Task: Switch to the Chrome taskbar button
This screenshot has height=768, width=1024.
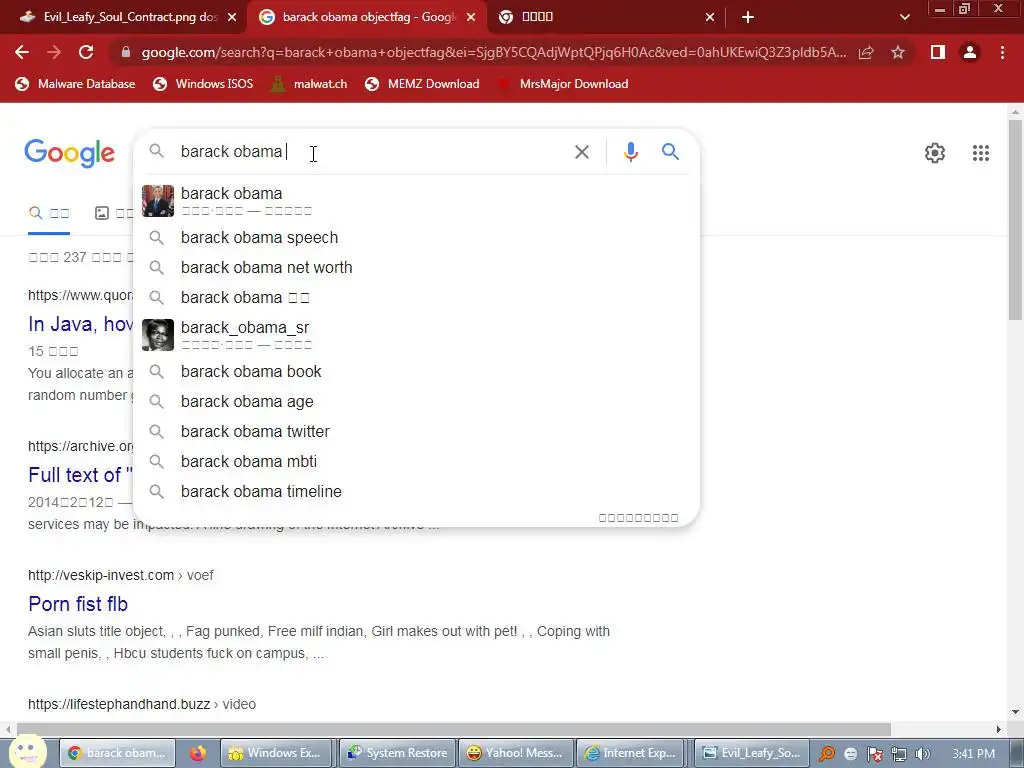Action: click(118, 753)
